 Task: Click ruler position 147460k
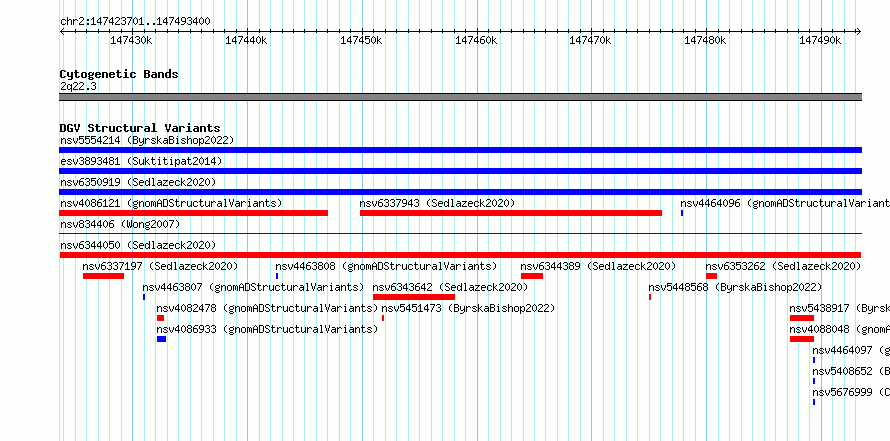point(476,40)
